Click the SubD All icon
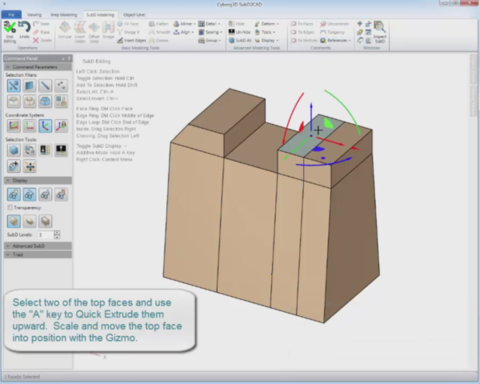This screenshot has width=480, height=384. (x=240, y=40)
